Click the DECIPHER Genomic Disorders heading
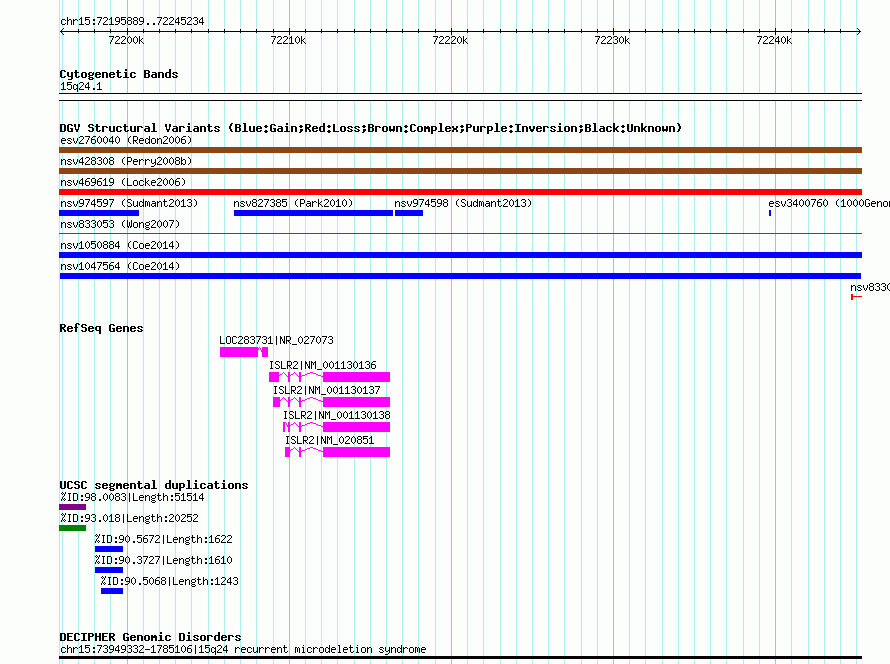The height and width of the screenshot is (664, 890). [150, 637]
